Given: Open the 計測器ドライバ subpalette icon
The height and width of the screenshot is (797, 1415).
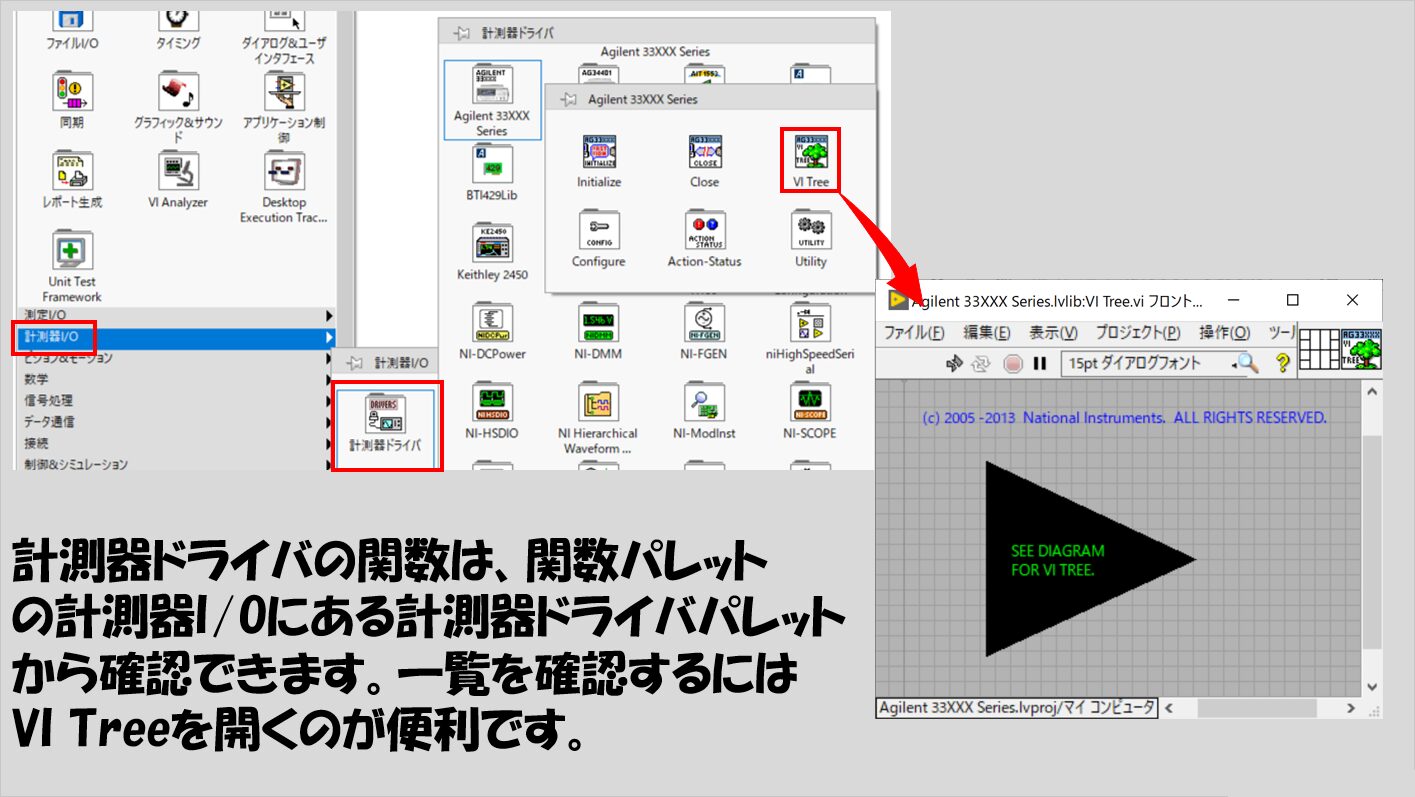Looking at the screenshot, I should pyautogui.click(x=385, y=414).
